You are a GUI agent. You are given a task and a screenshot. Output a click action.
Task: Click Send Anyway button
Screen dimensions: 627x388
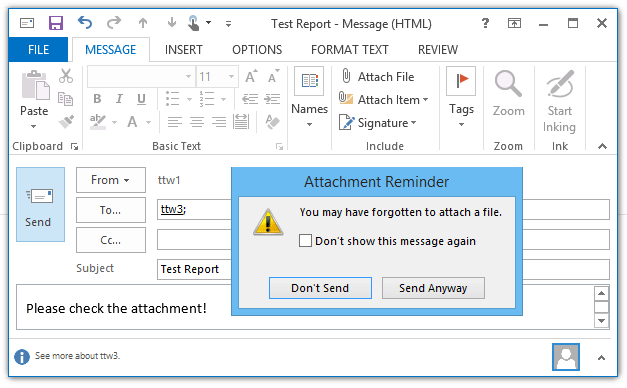tap(433, 288)
